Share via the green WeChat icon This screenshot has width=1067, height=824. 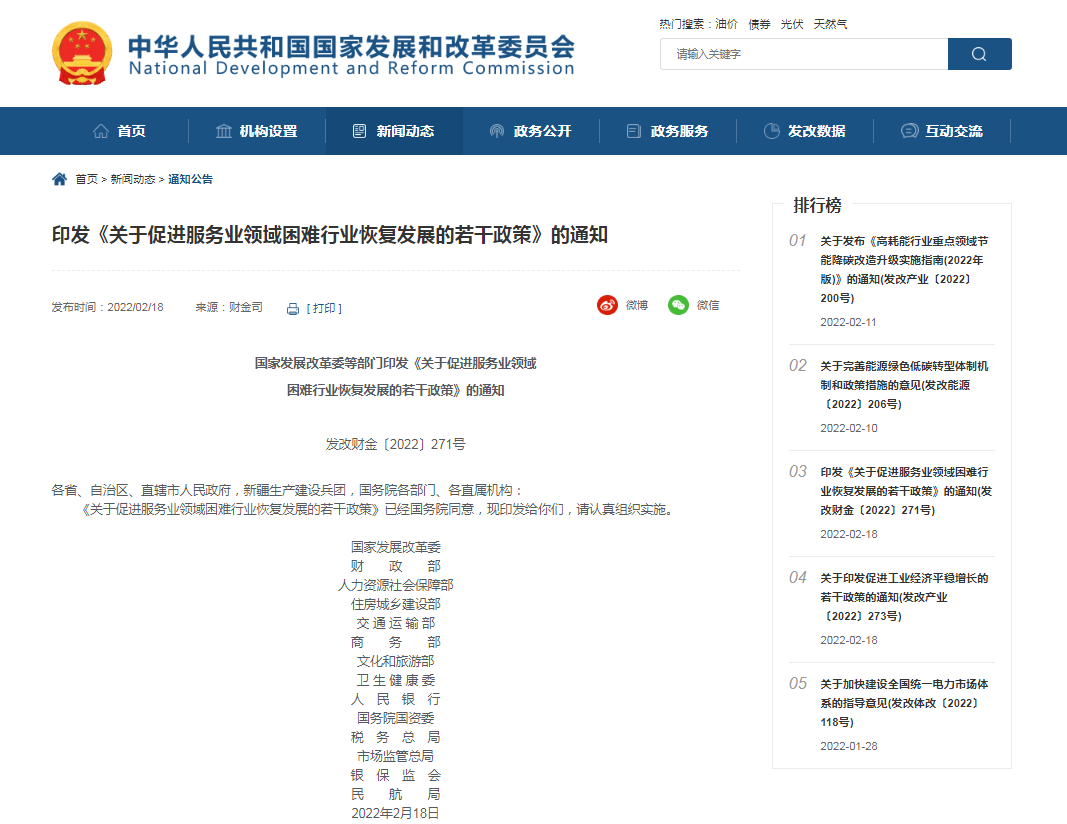point(678,305)
